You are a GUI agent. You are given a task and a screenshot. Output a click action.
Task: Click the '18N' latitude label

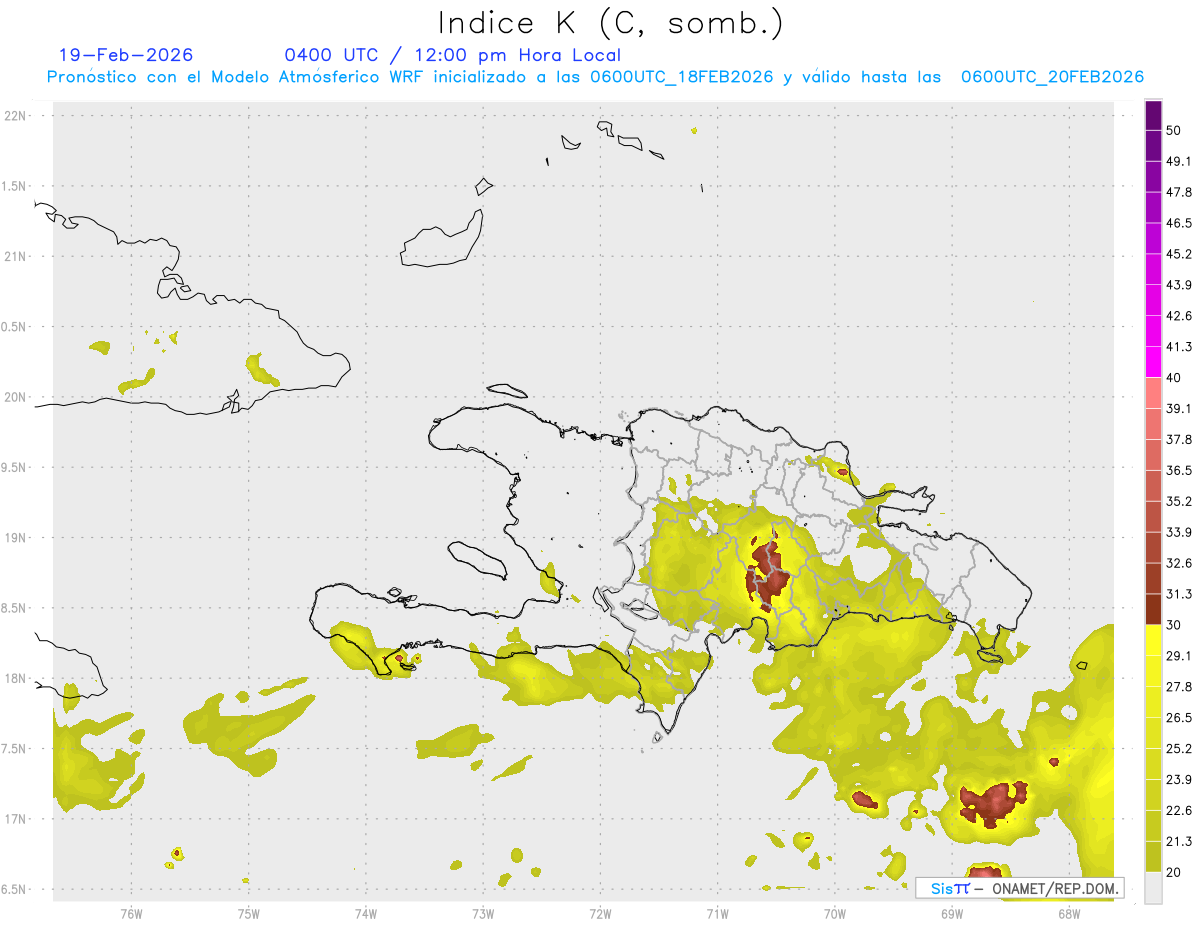16,678
